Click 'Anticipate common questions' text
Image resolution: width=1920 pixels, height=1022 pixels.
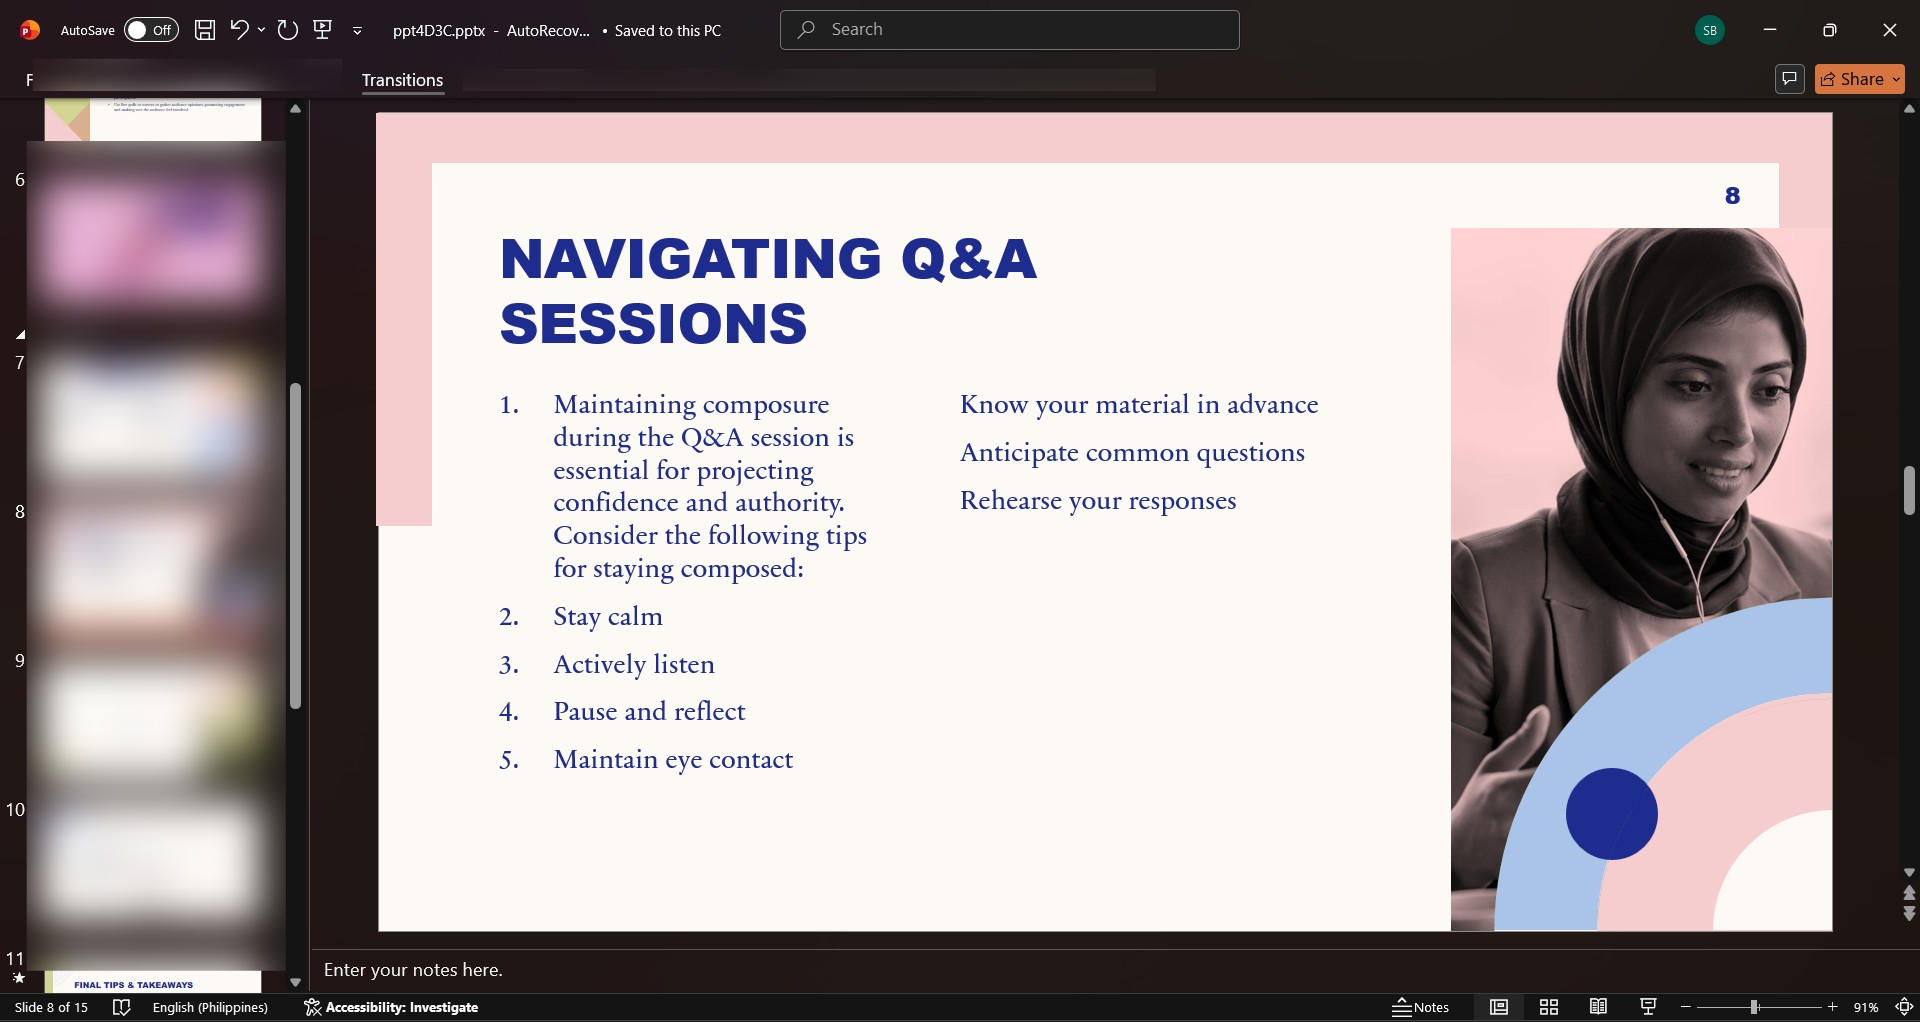coord(1132,452)
